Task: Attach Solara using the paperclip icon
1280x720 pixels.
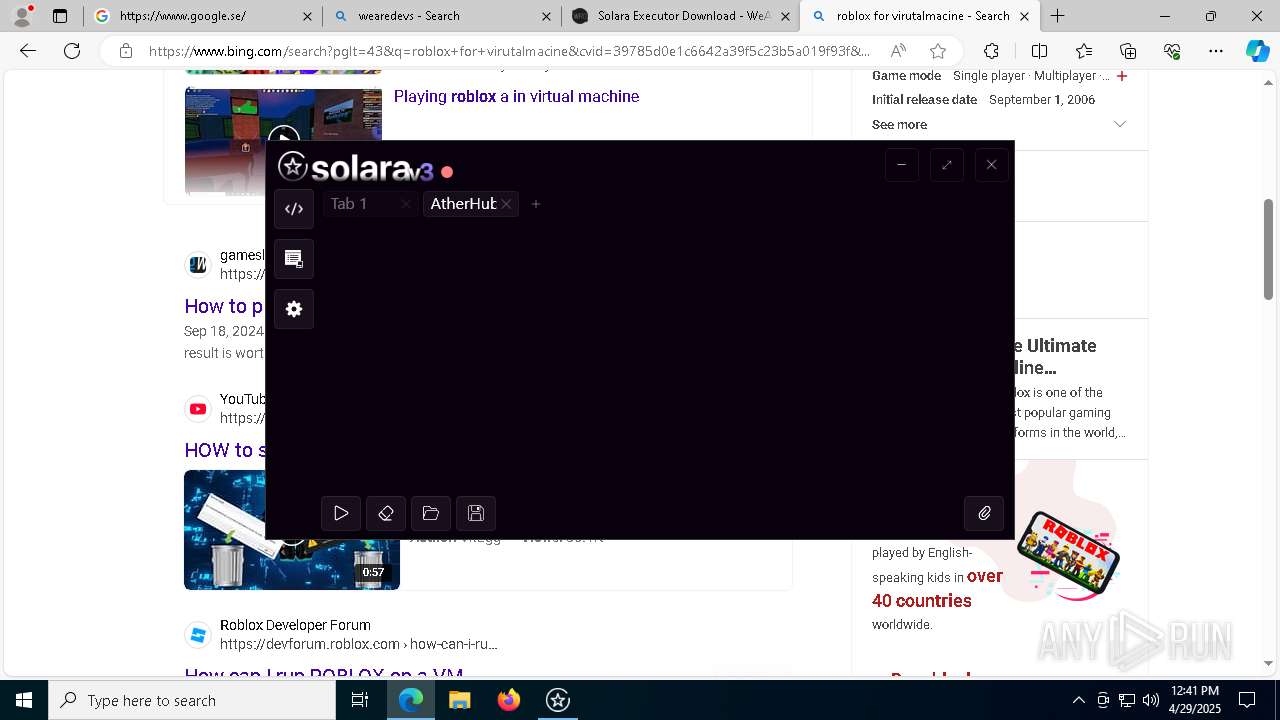Action: (984, 513)
